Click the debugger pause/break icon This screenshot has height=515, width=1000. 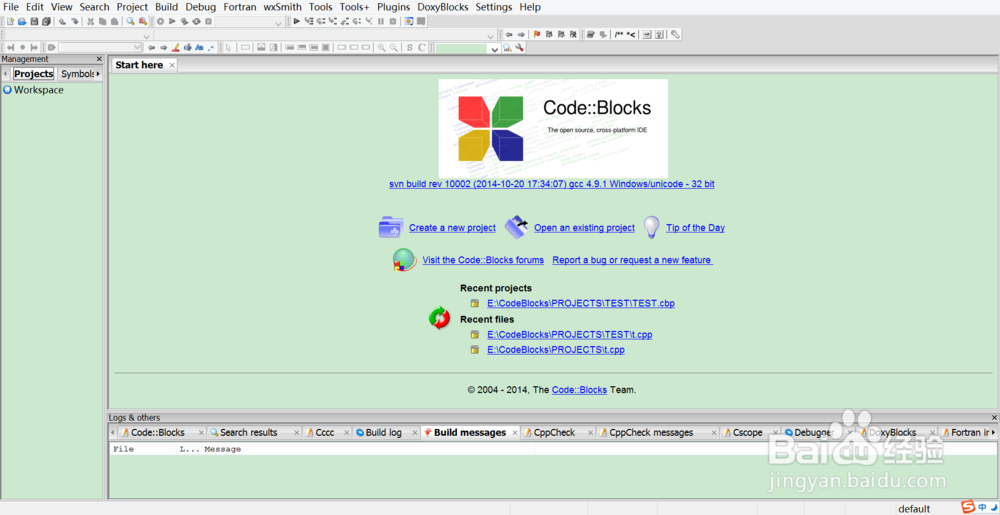click(381, 21)
